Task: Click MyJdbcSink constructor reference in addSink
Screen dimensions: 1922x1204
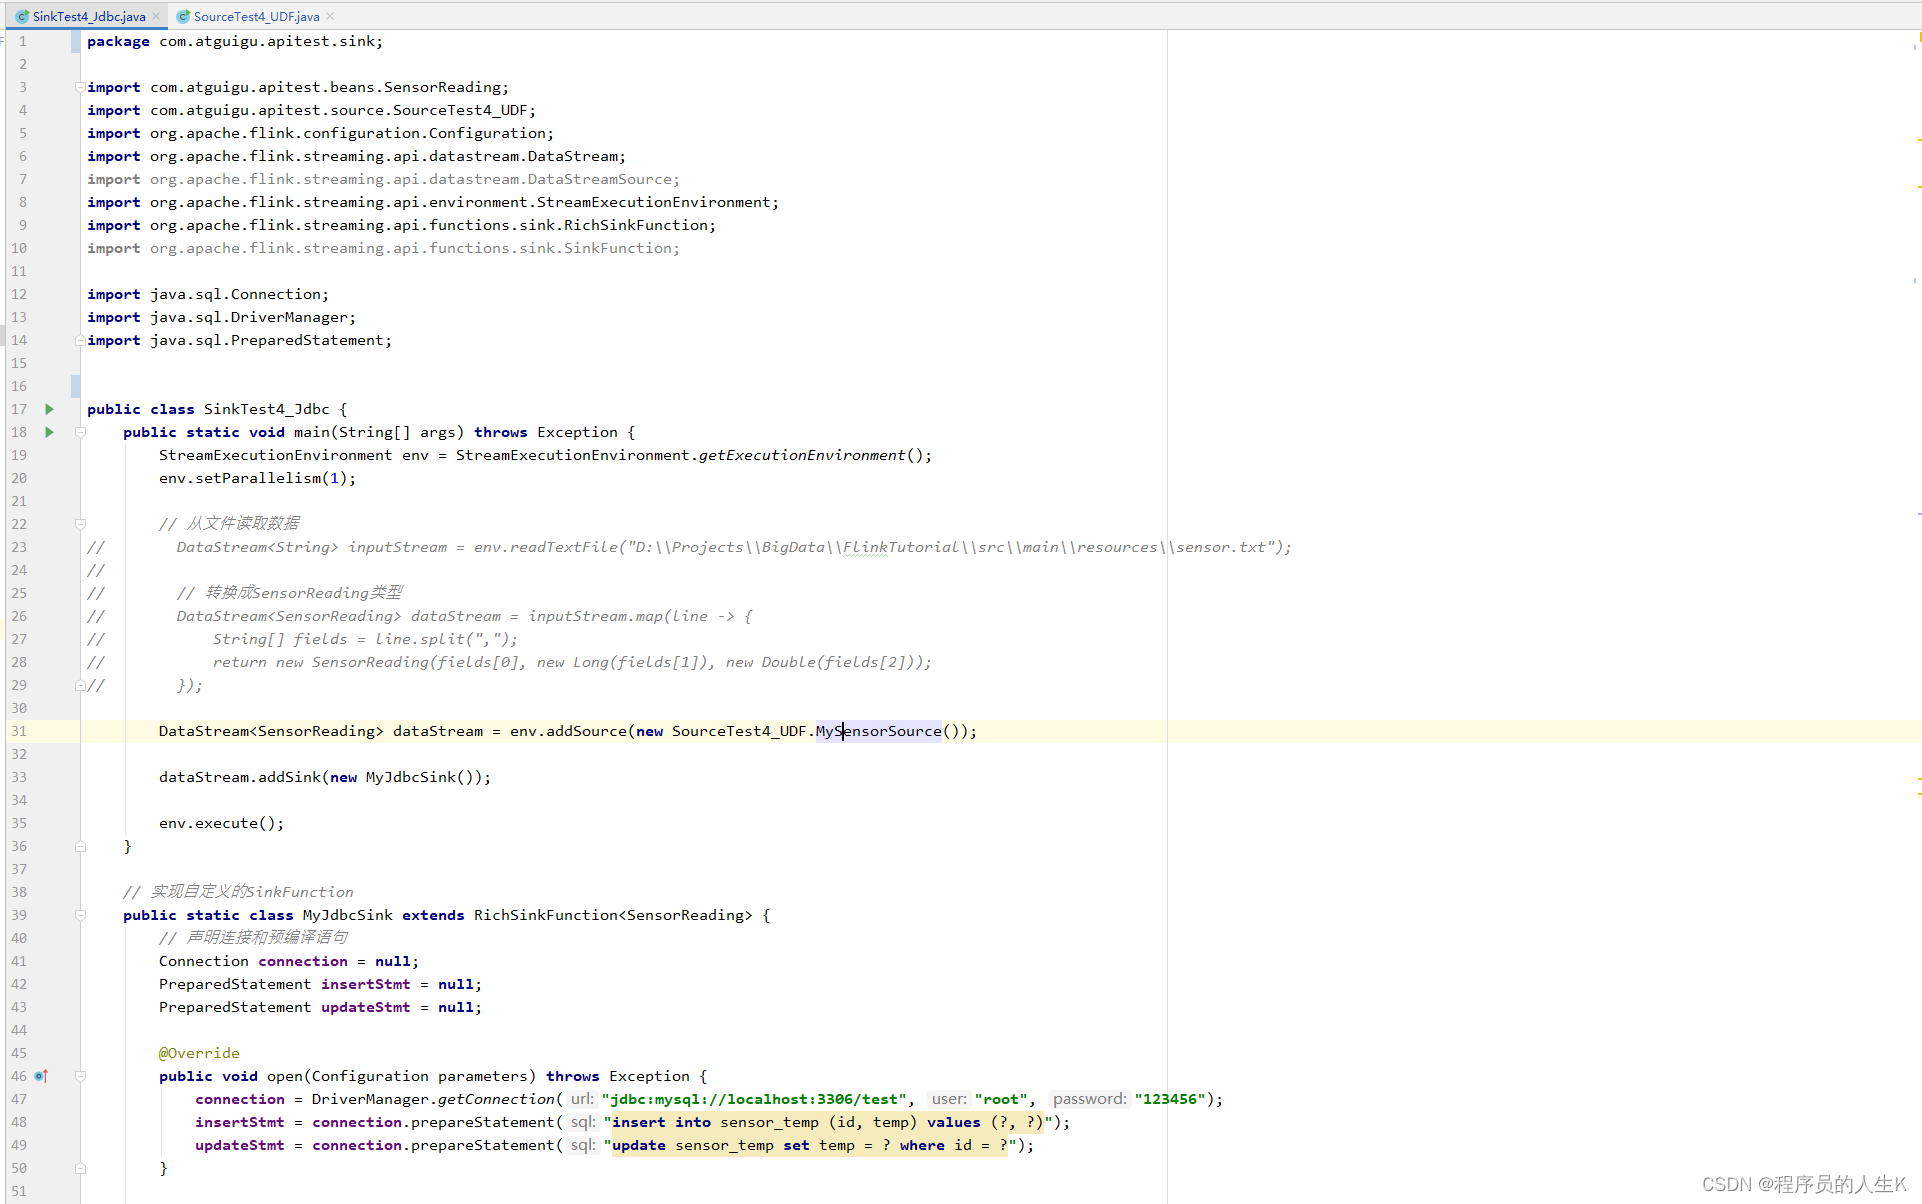Action: (x=410, y=777)
